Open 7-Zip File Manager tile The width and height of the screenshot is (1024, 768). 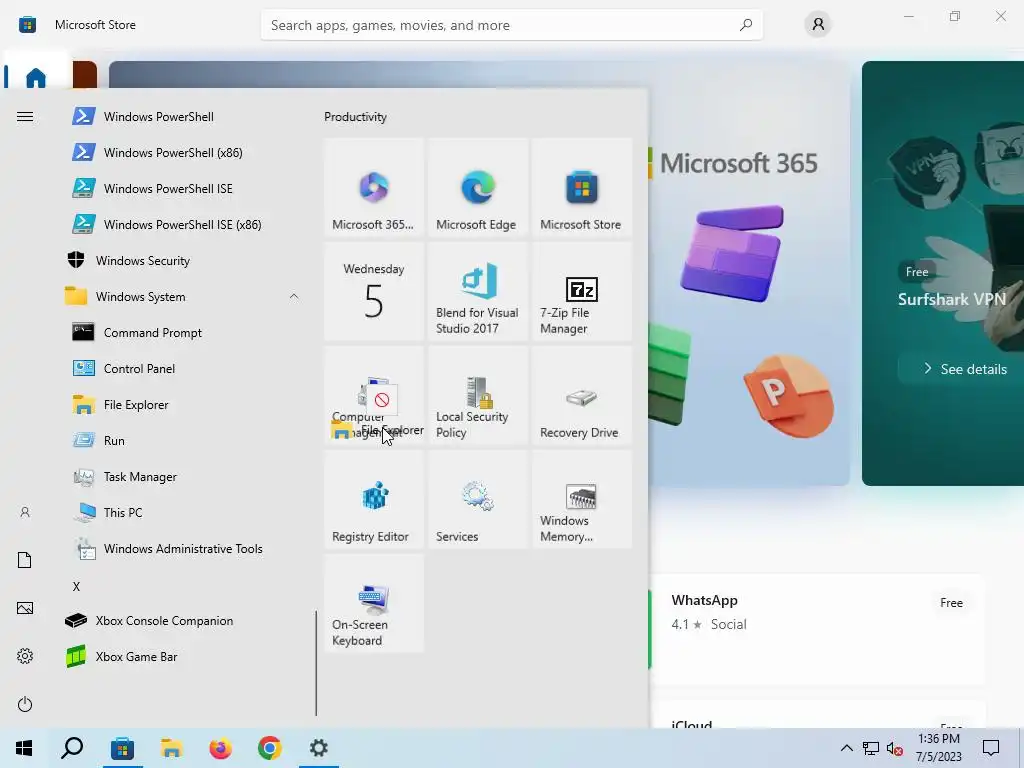pyautogui.click(x=582, y=291)
